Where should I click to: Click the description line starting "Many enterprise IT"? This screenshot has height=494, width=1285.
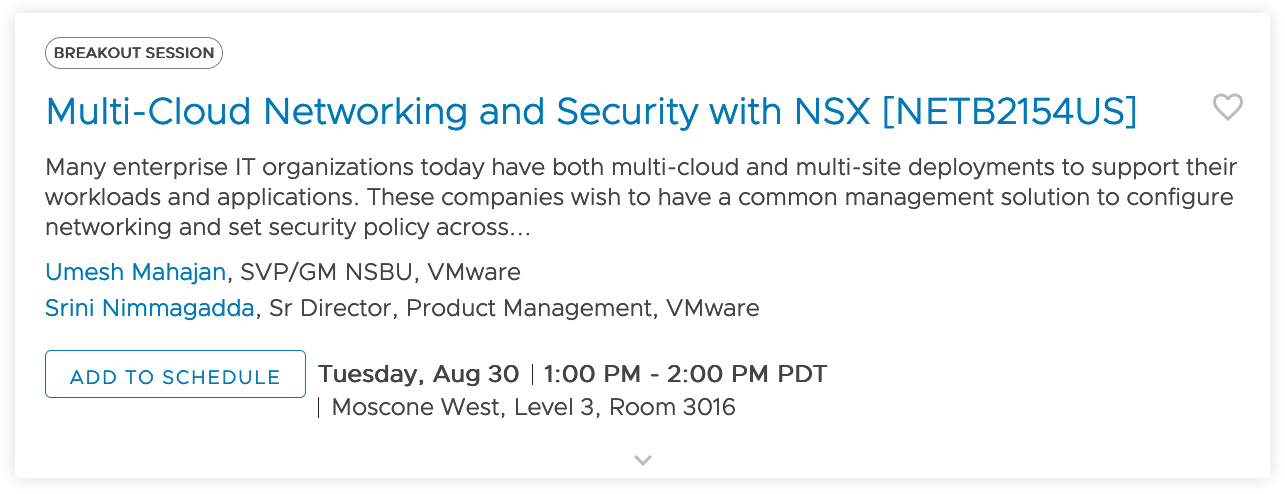coord(640,167)
